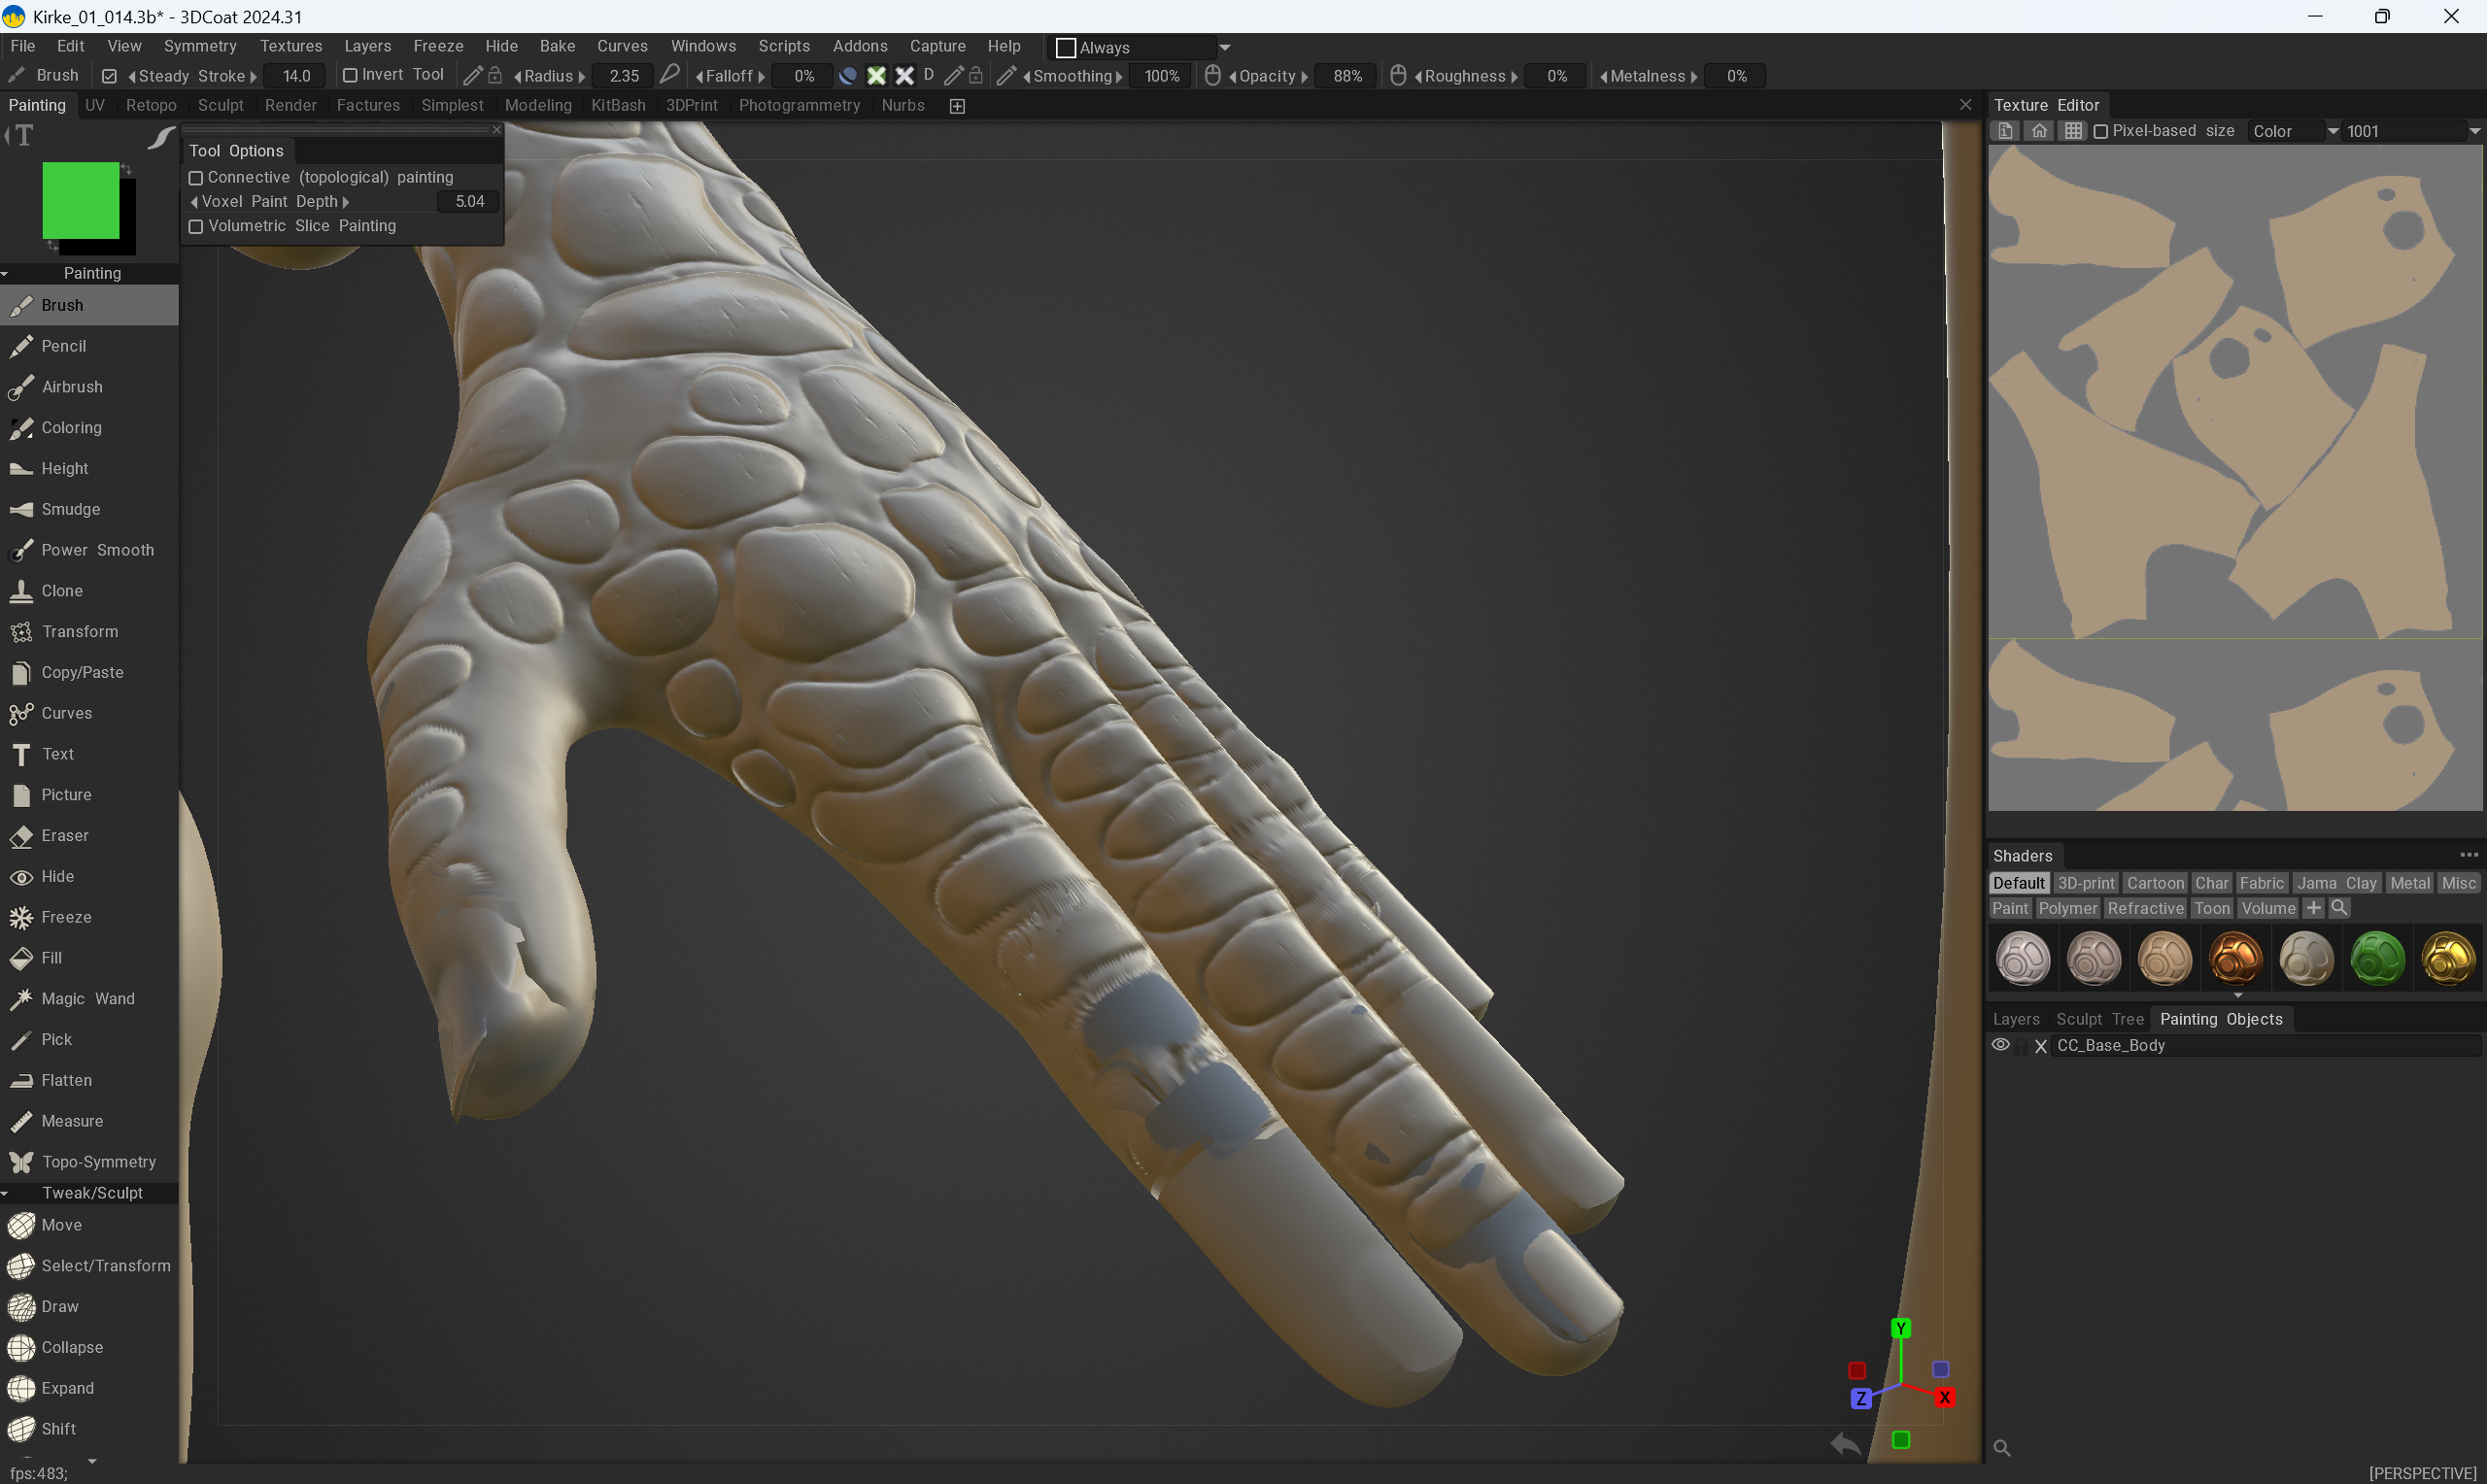Click the green foreground color swatch
This screenshot has height=1484, width=2487.
pos(80,199)
